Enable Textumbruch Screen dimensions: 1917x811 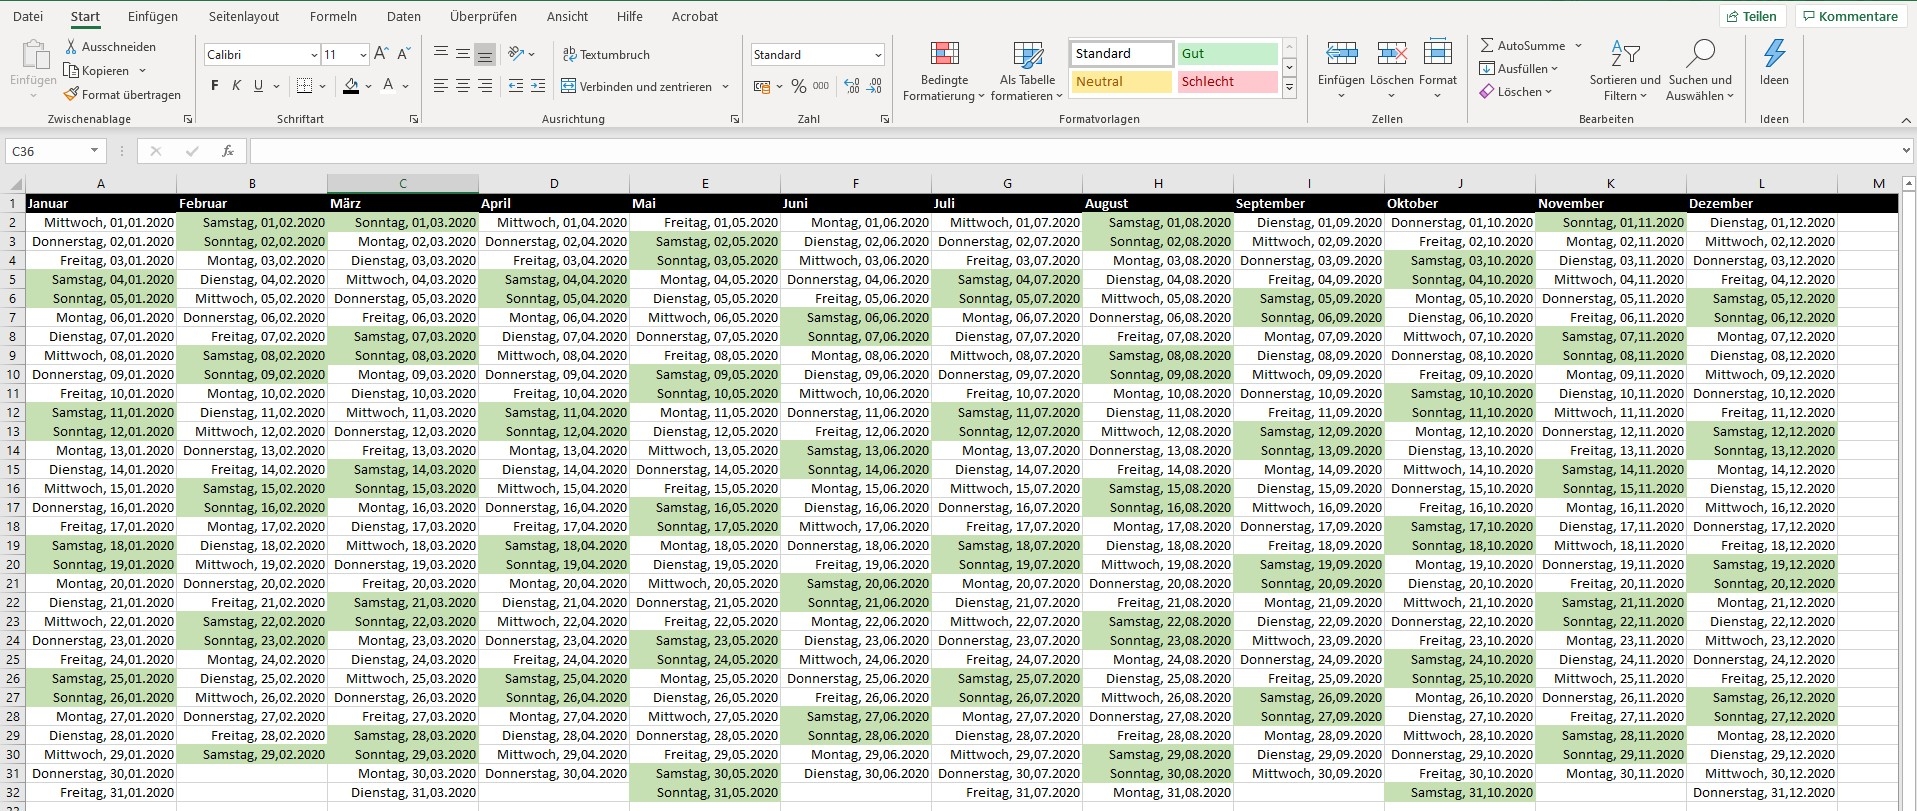pos(606,55)
